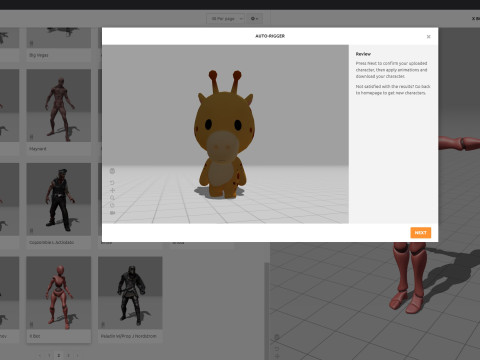Screen dimensions: 480x360
Task: Click the 'Maynard' name label
Action: (38, 149)
